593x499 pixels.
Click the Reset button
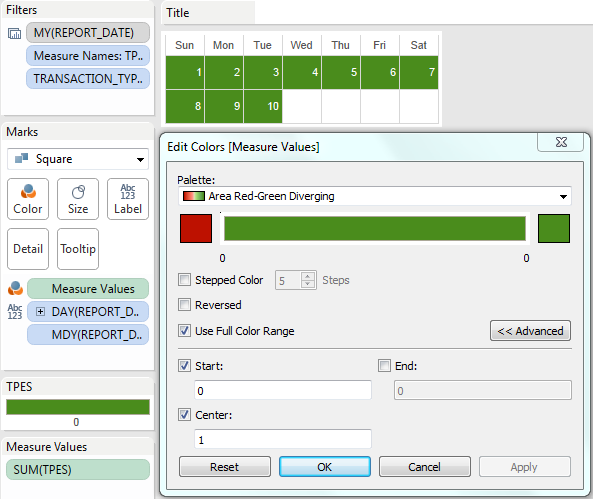pos(225,466)
